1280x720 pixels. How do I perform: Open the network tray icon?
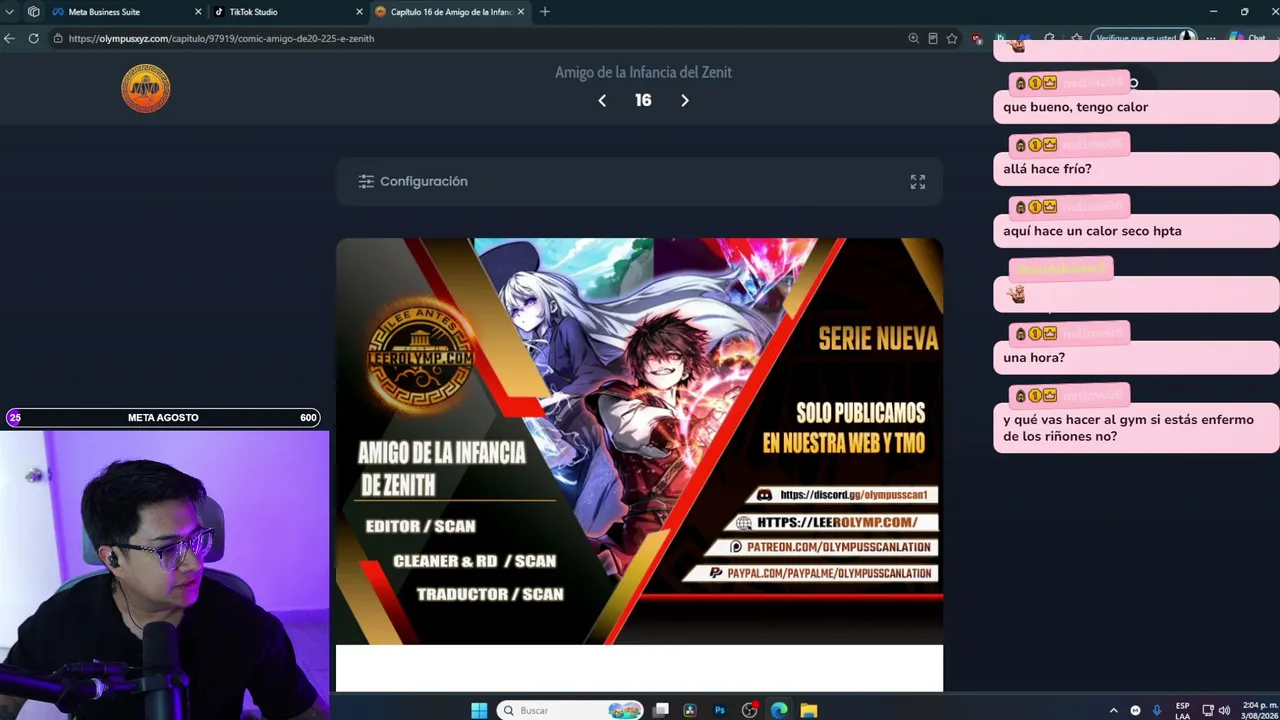coord(1208,710)
